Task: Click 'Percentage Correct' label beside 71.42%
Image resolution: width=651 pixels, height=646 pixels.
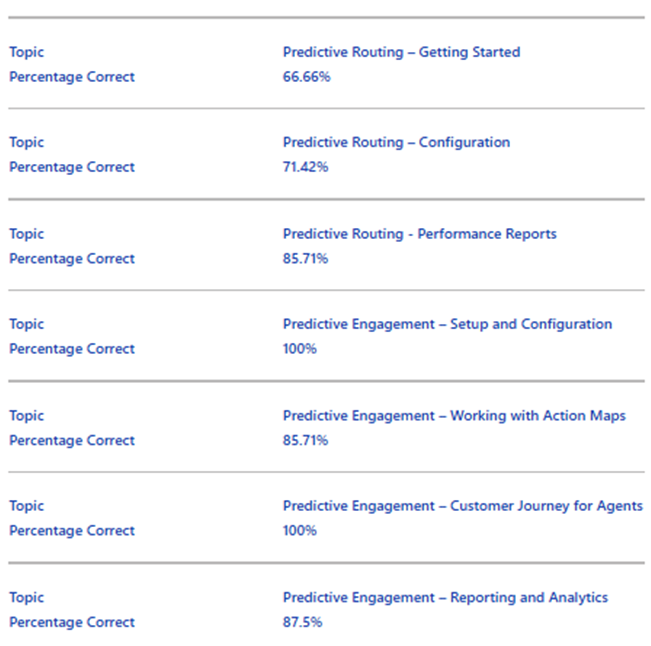Action: 72,167
